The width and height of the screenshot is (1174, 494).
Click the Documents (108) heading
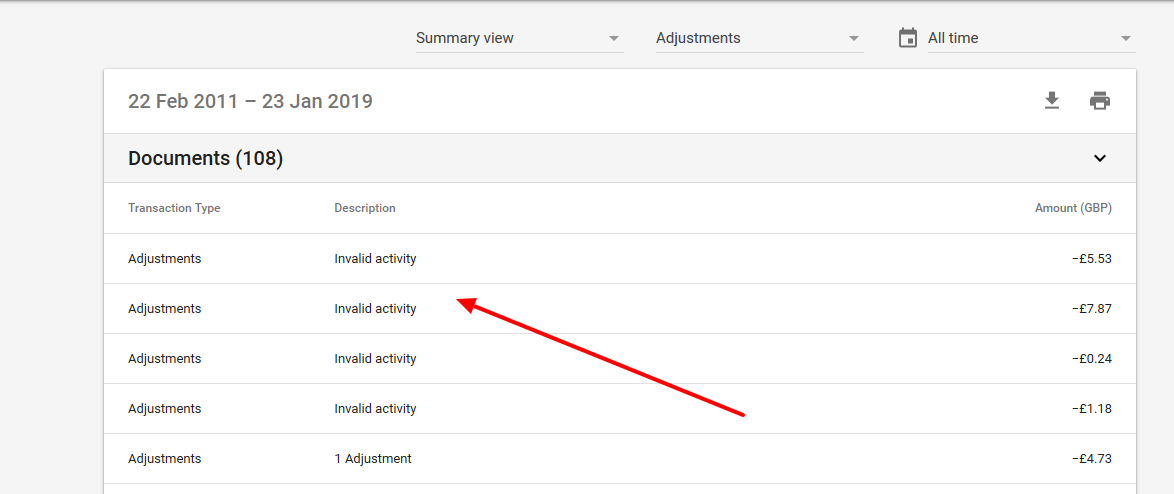coord(206,158)
